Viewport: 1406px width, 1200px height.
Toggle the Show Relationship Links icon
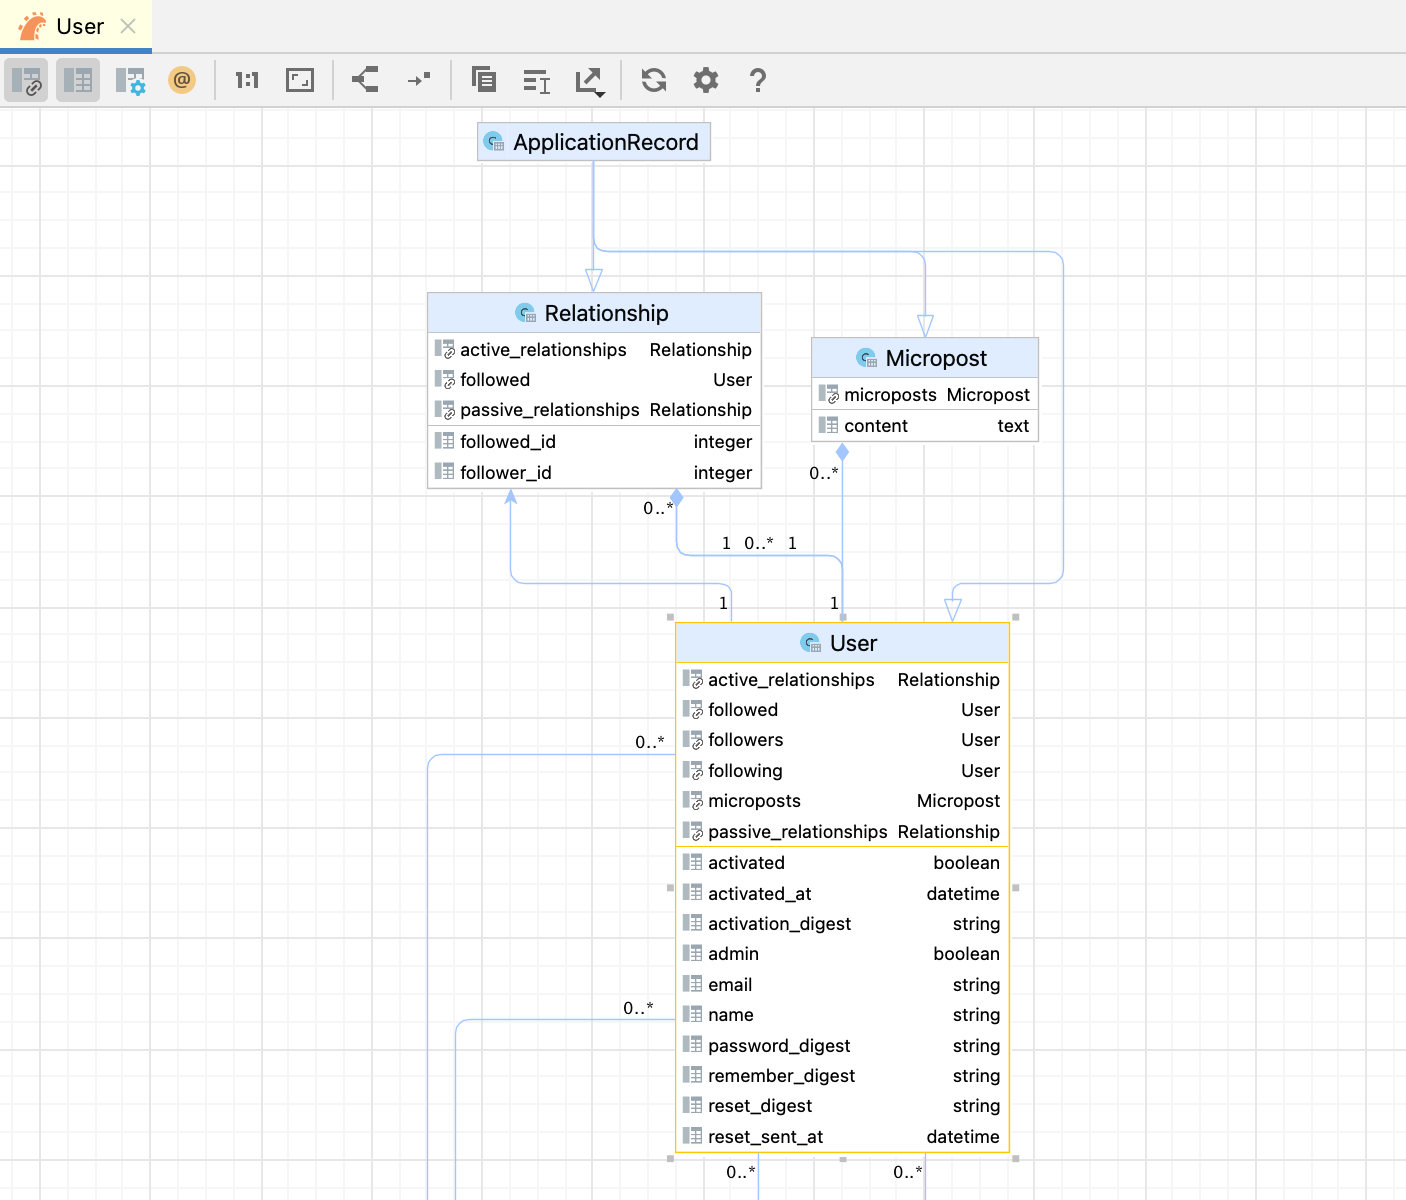pos(26,80)
